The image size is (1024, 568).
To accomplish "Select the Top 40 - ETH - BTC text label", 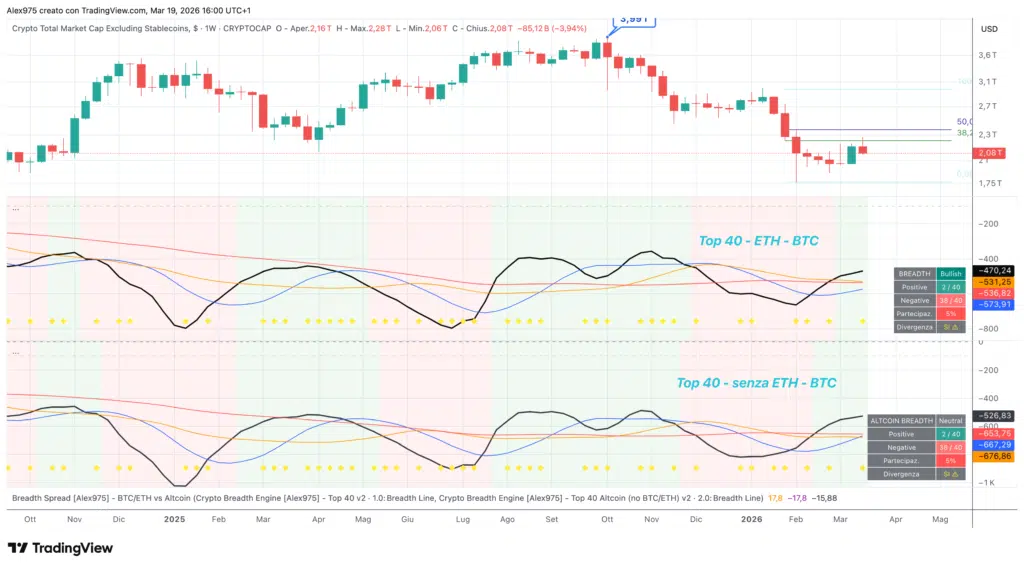I will tap(759, 240).
